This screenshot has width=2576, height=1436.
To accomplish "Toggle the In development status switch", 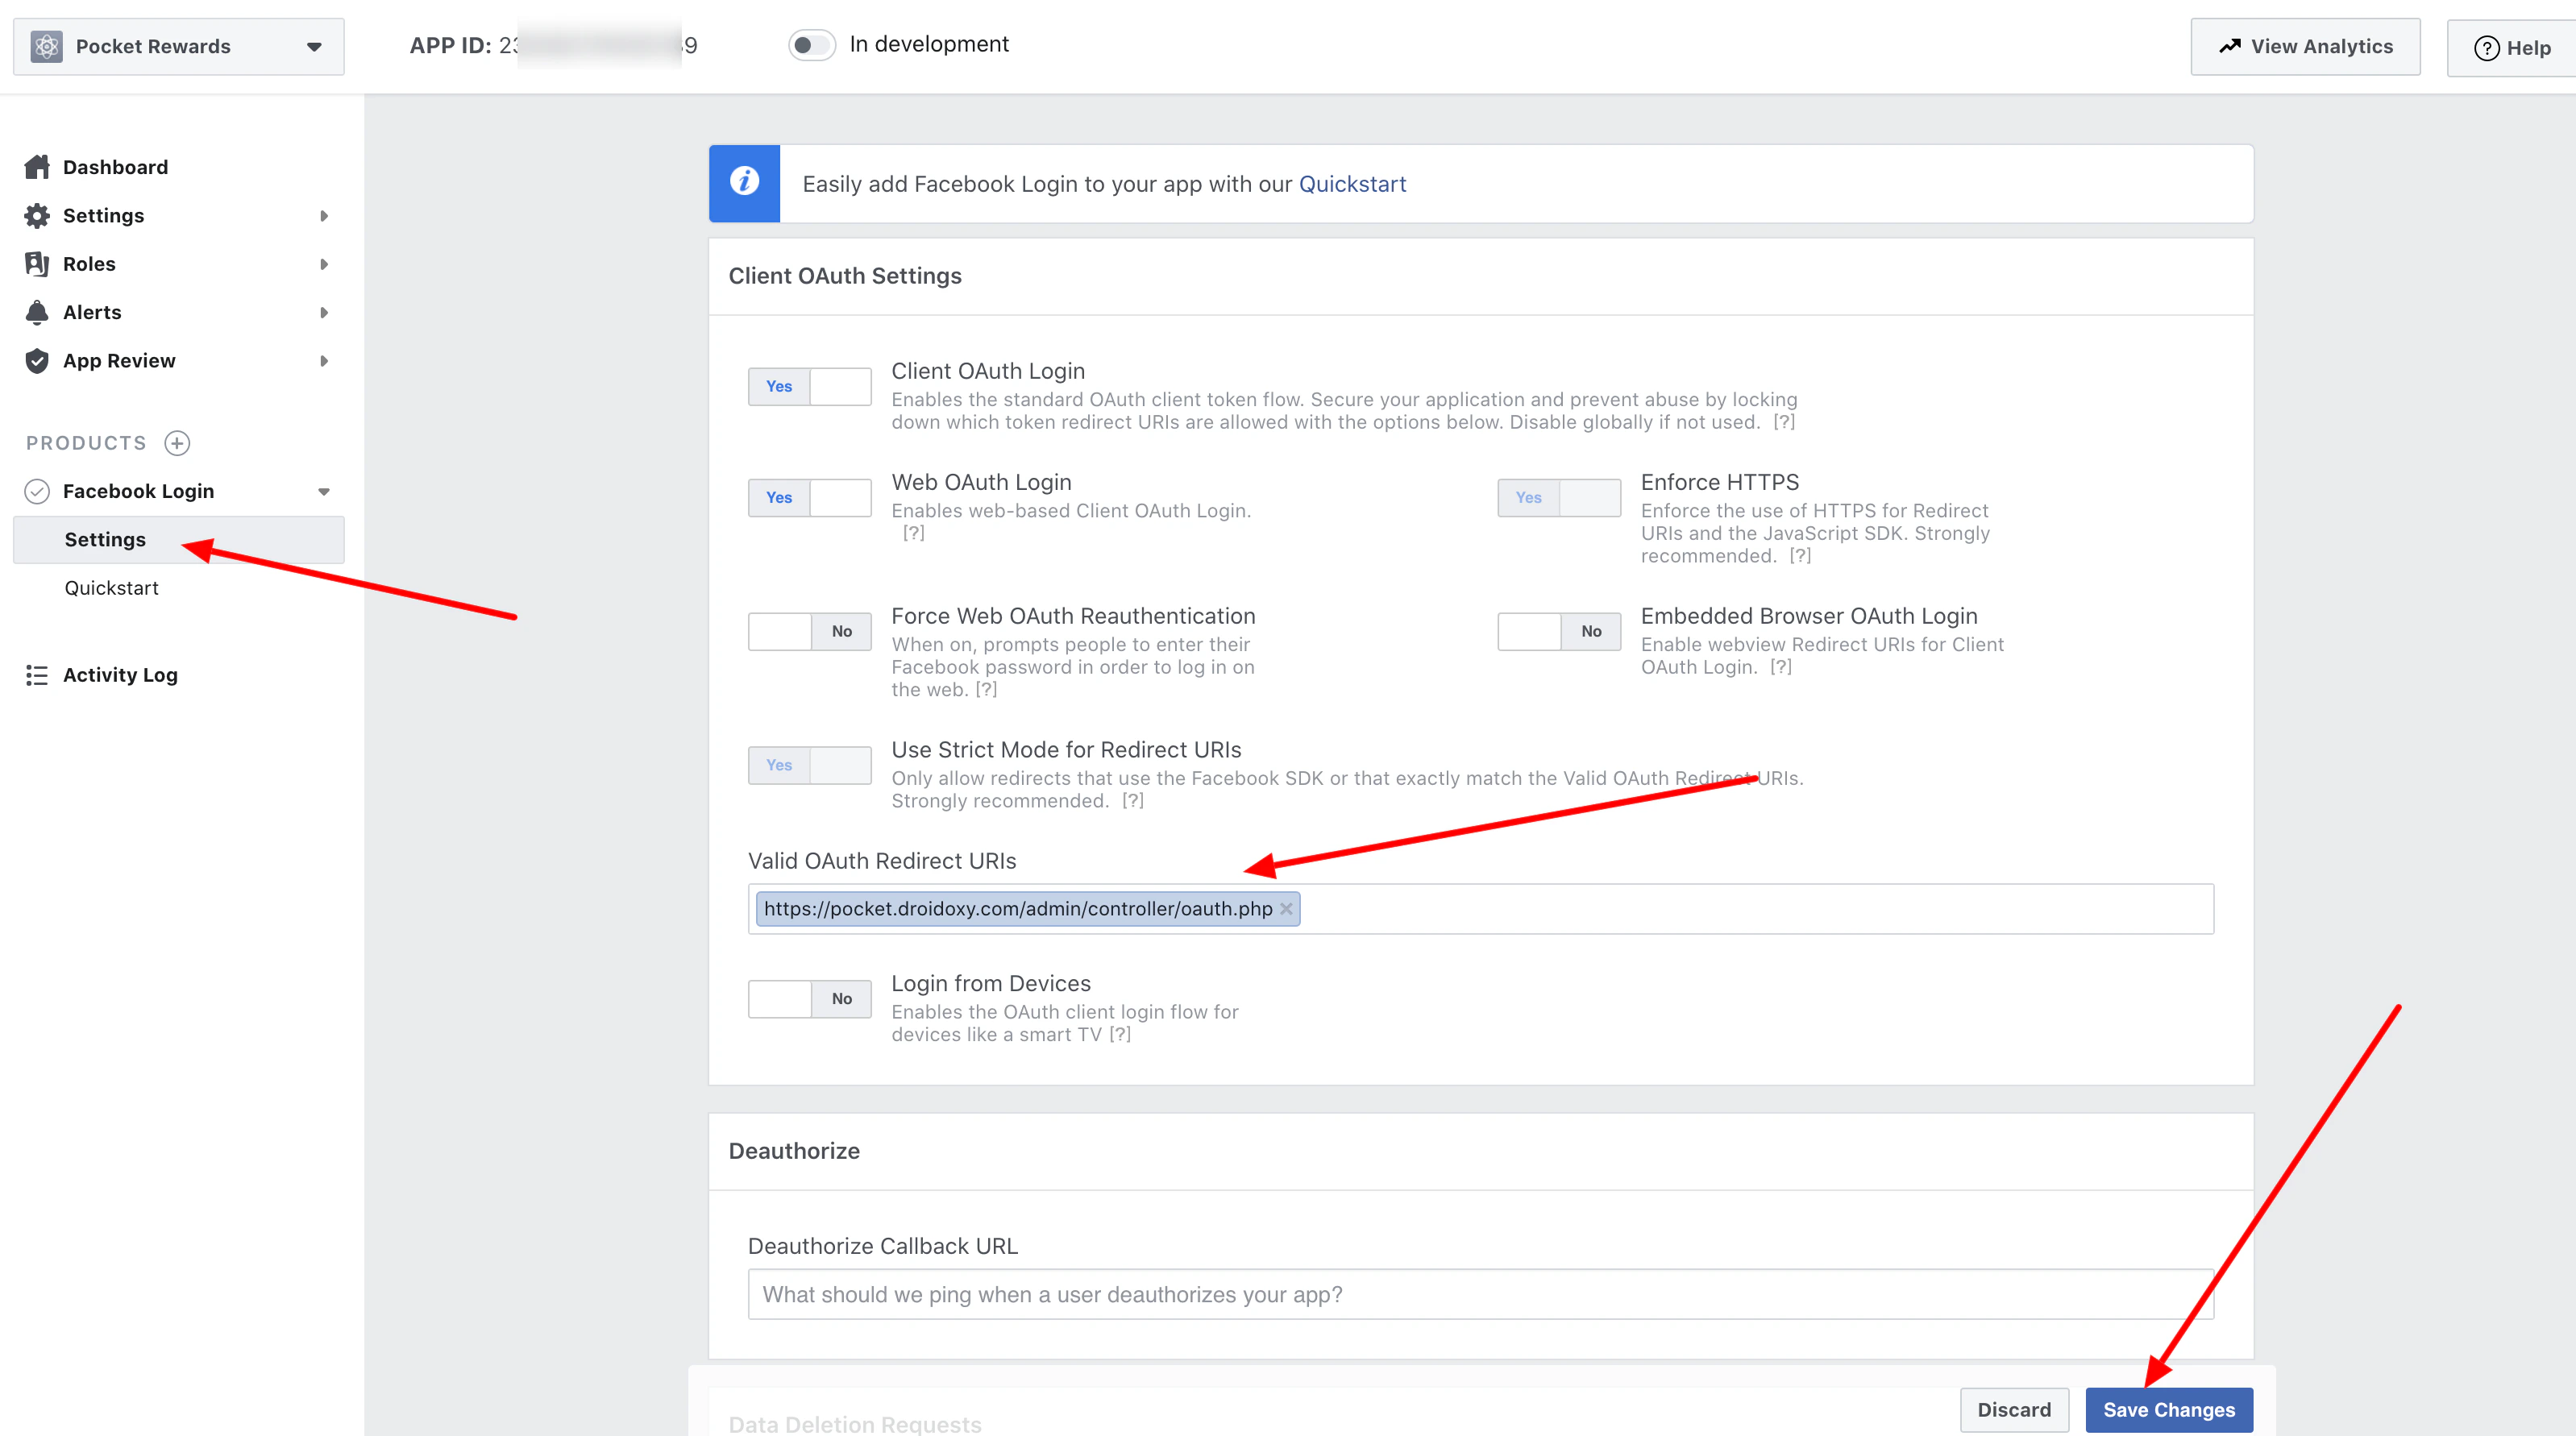I will tap(811, 45).
